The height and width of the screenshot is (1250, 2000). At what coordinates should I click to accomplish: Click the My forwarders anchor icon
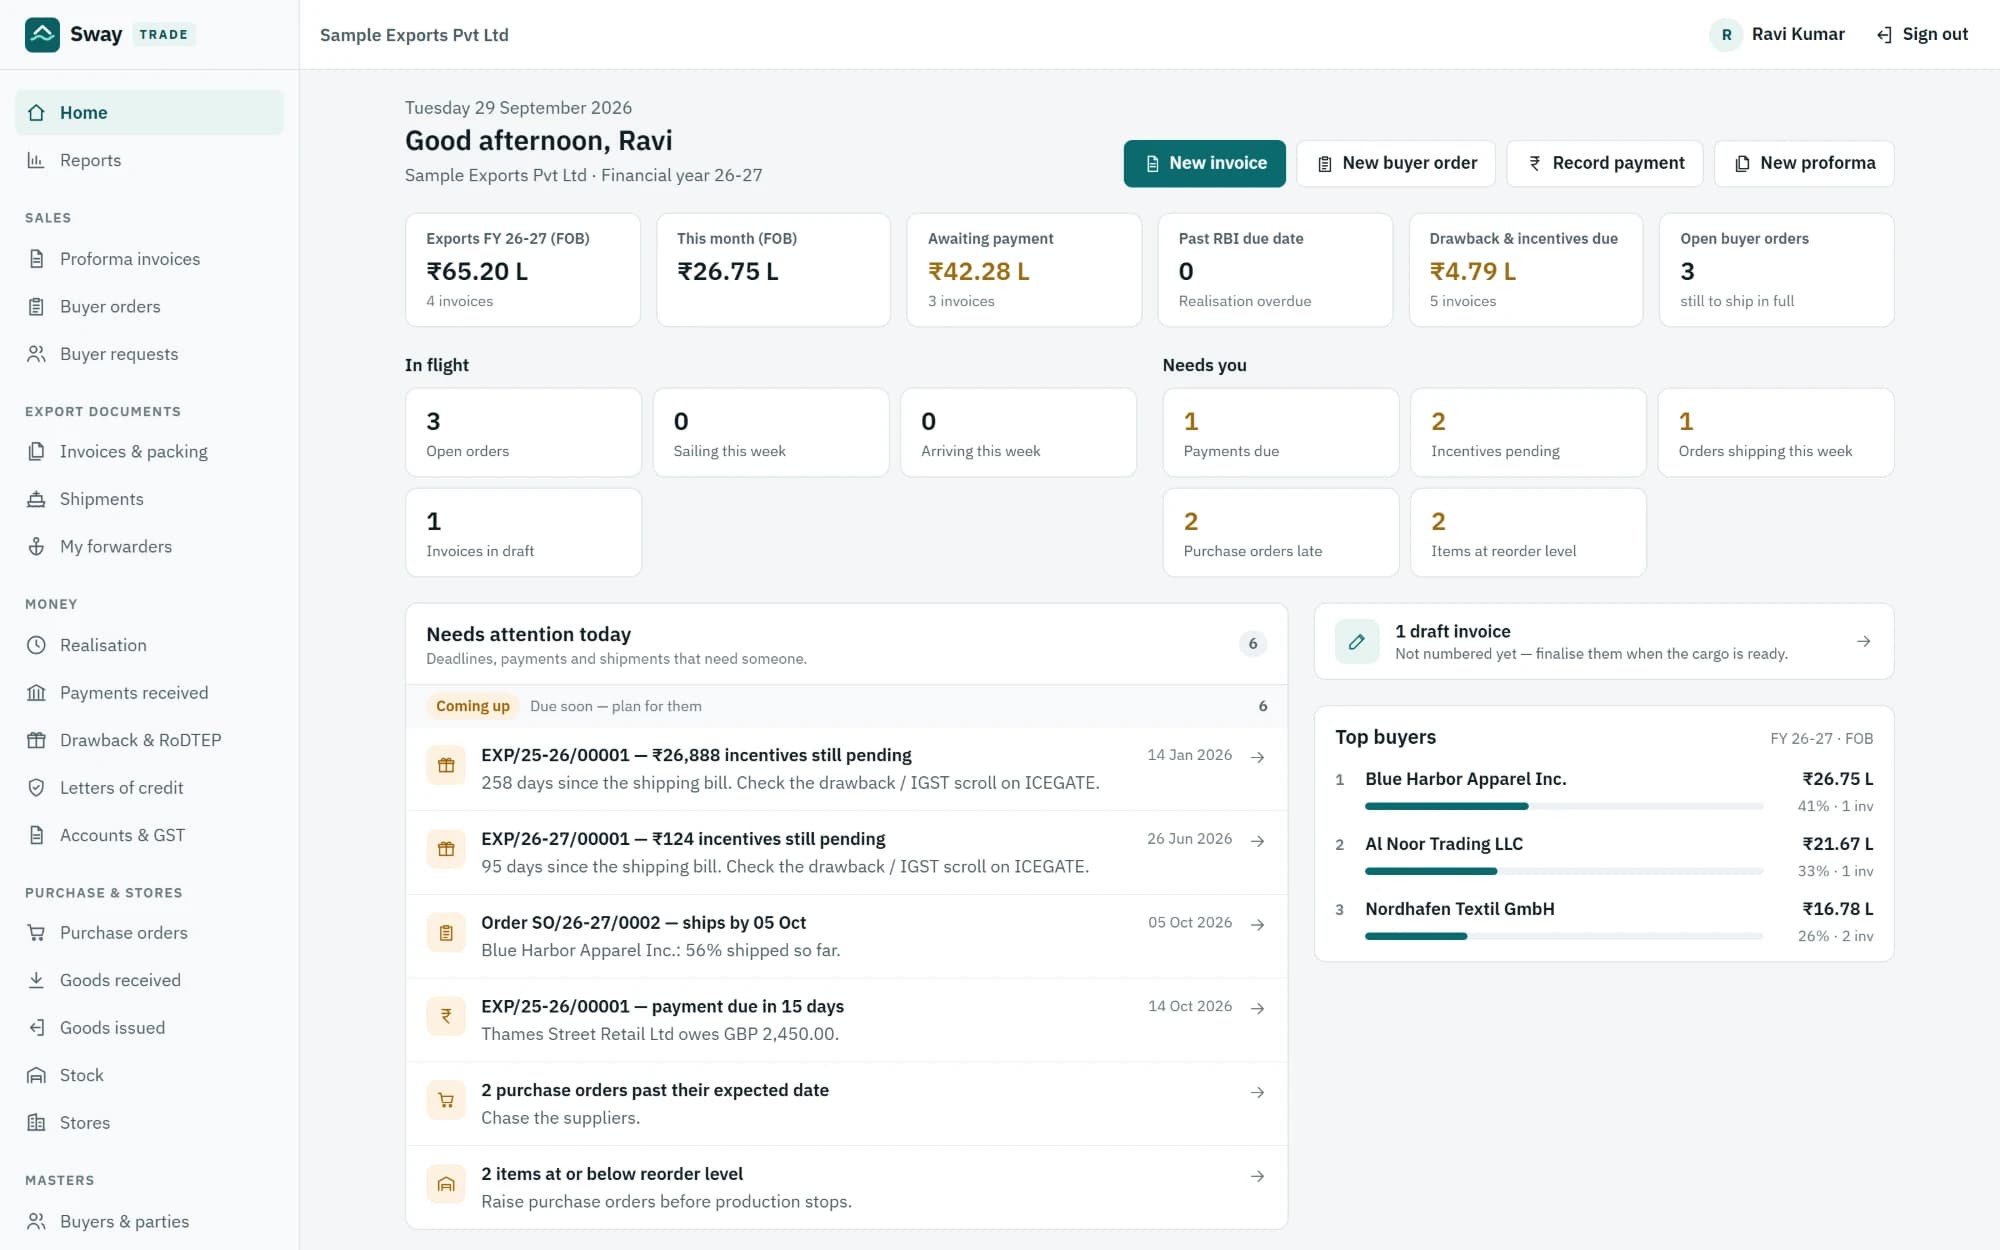pyautogui.click(x=36, y=546)
